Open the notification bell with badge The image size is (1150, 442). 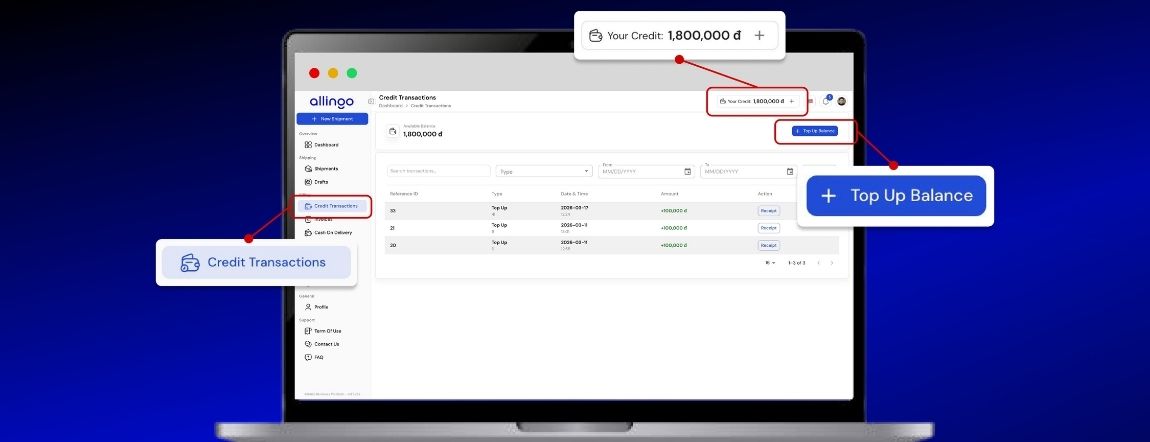coord(827,100)
